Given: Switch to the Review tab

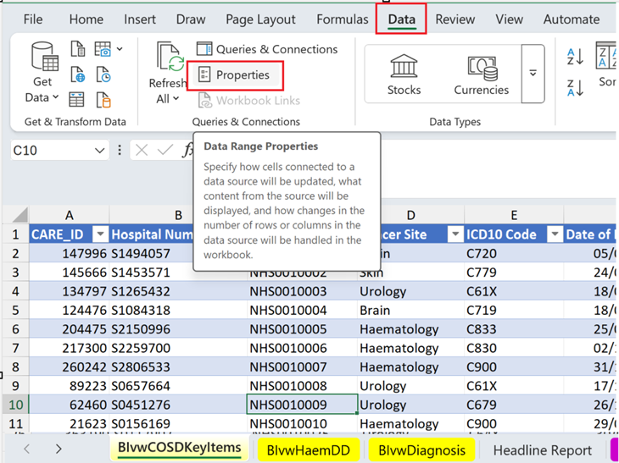Looking at the screenshot, I should pyautogui.click(x=455, y=19).
